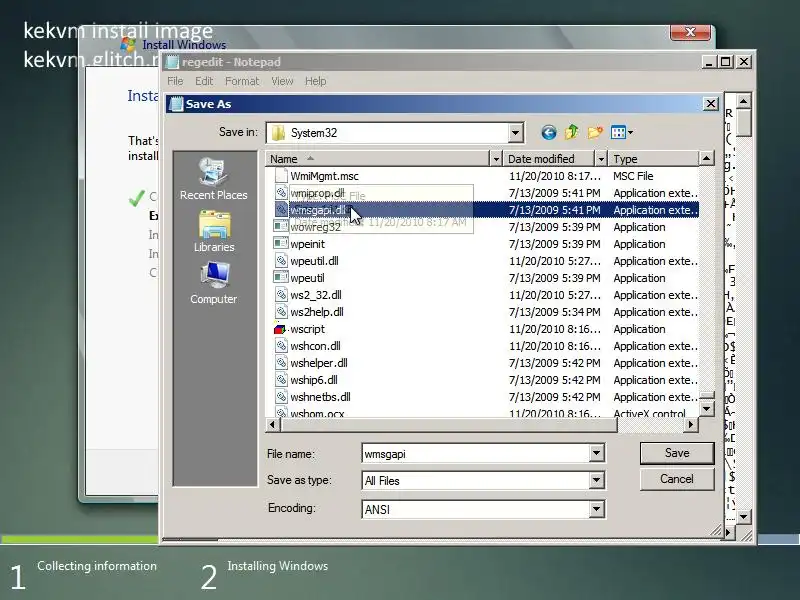Viewport: 800px width, 600px height.
Task: Click the horizontal scrollbar thumb in file list
Action: (448, 424)
